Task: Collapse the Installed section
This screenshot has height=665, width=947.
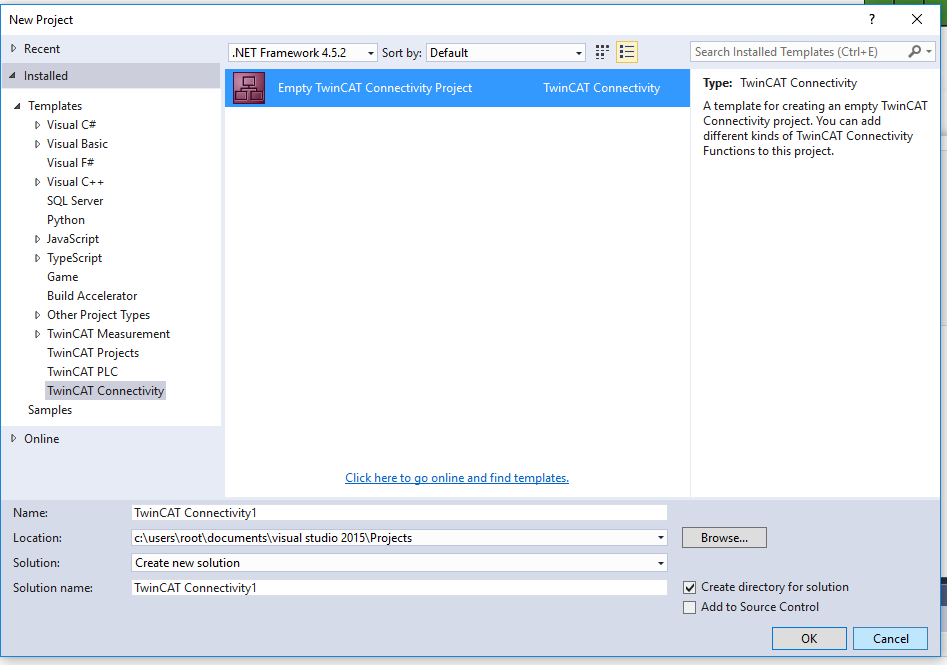Action: [x=13, y=75]
